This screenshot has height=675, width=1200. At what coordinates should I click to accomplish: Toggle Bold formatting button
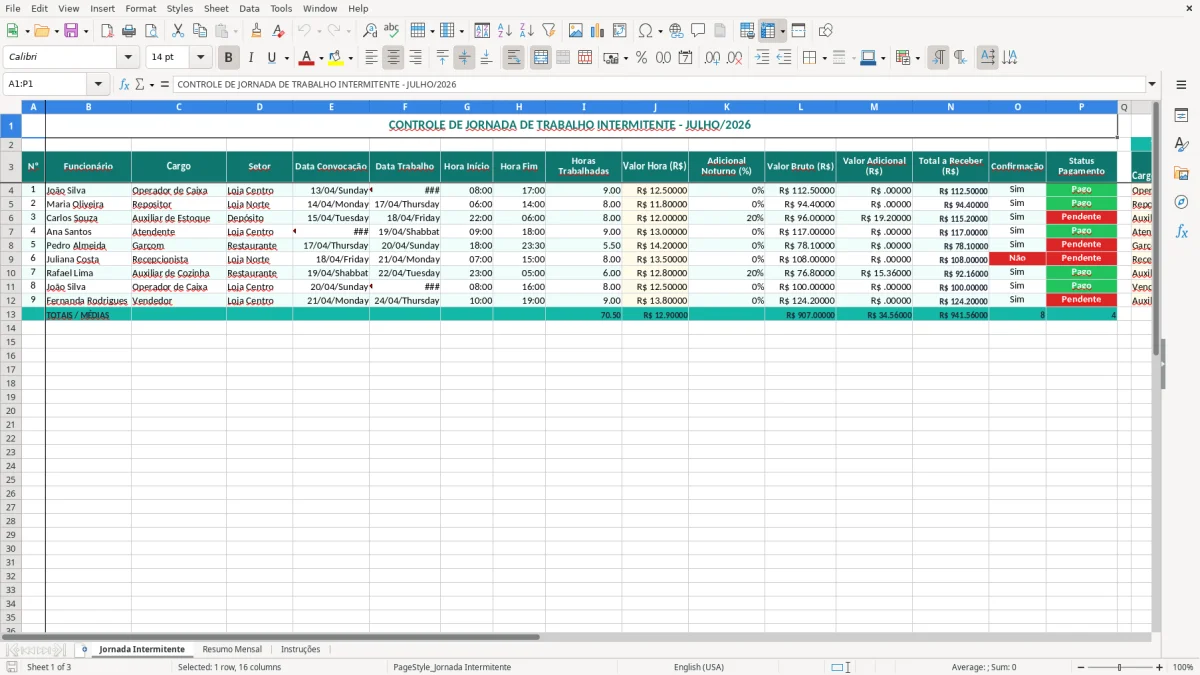point(228,58)
